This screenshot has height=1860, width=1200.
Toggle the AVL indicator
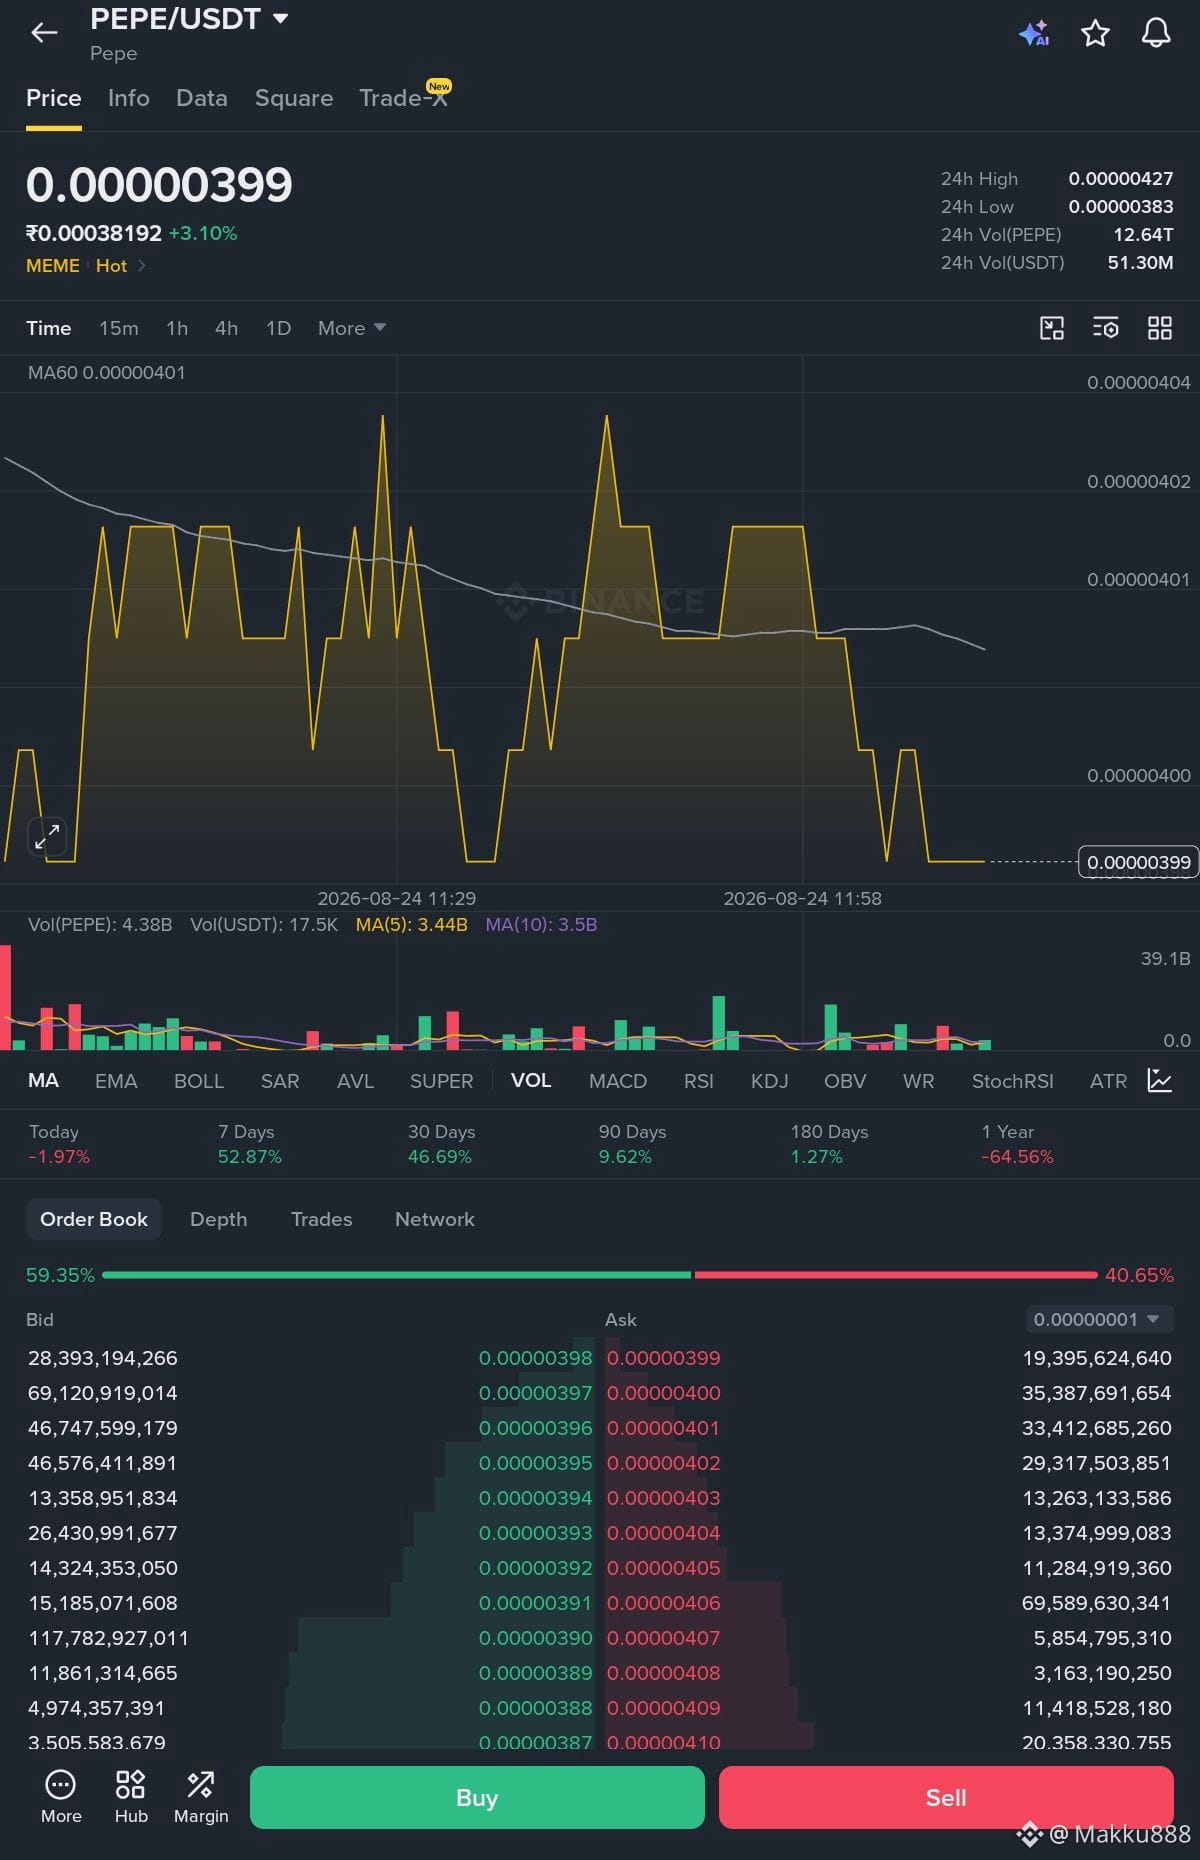click(356, 1081)
